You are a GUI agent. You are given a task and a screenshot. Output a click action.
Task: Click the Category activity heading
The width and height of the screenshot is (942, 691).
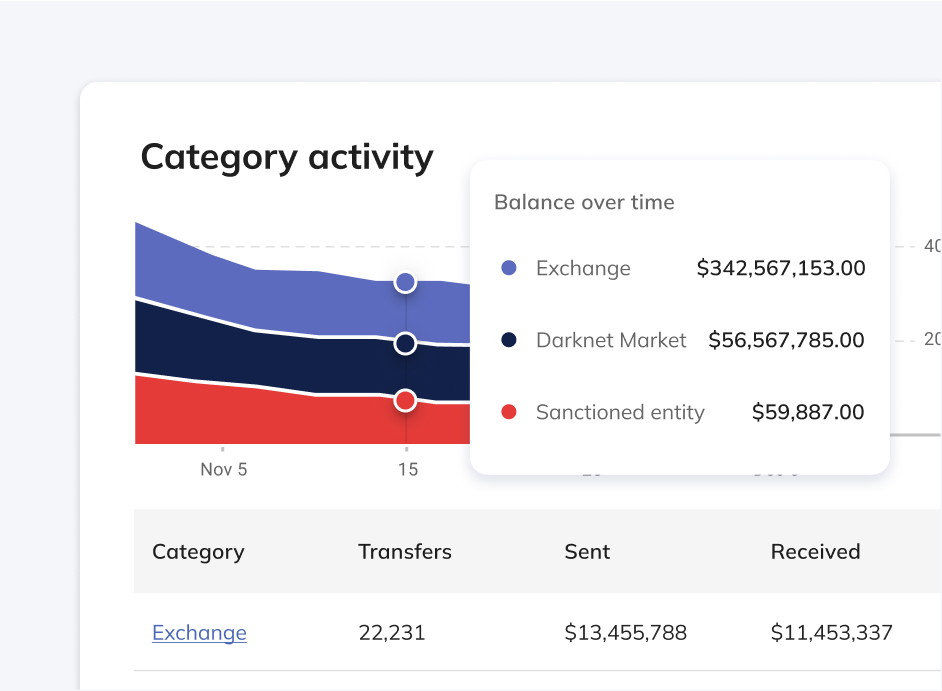287,158
